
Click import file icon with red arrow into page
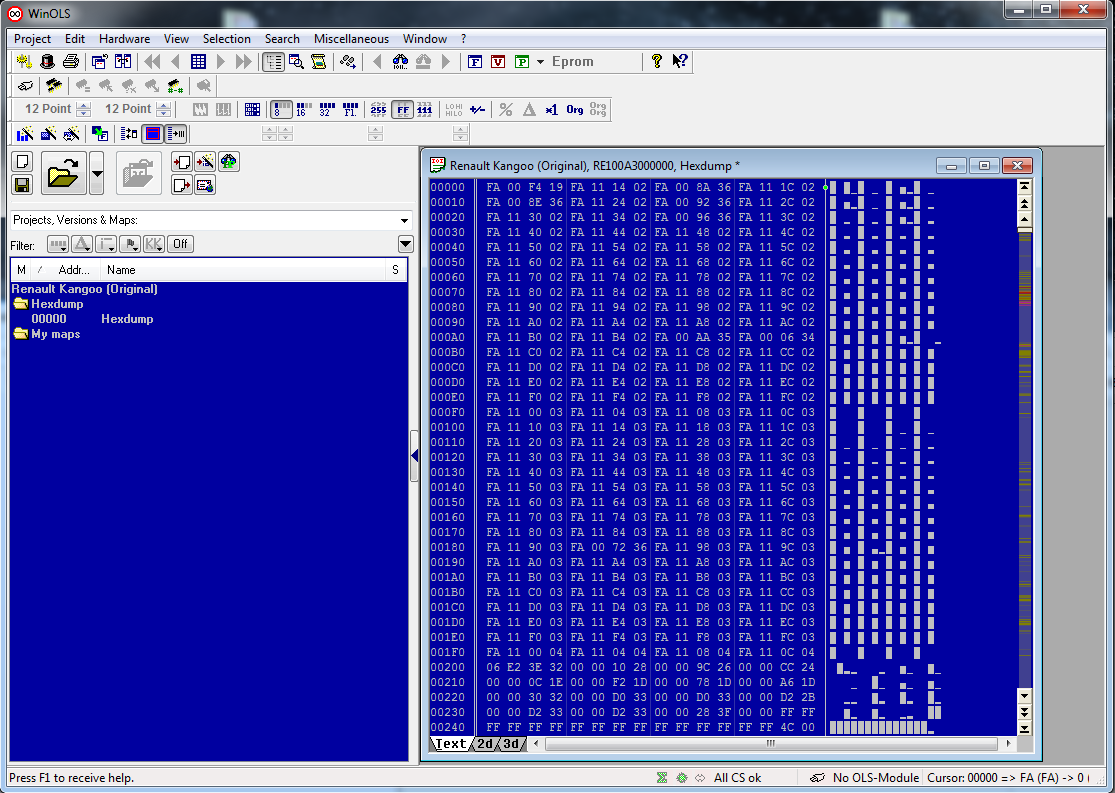[x=182, y=161]
